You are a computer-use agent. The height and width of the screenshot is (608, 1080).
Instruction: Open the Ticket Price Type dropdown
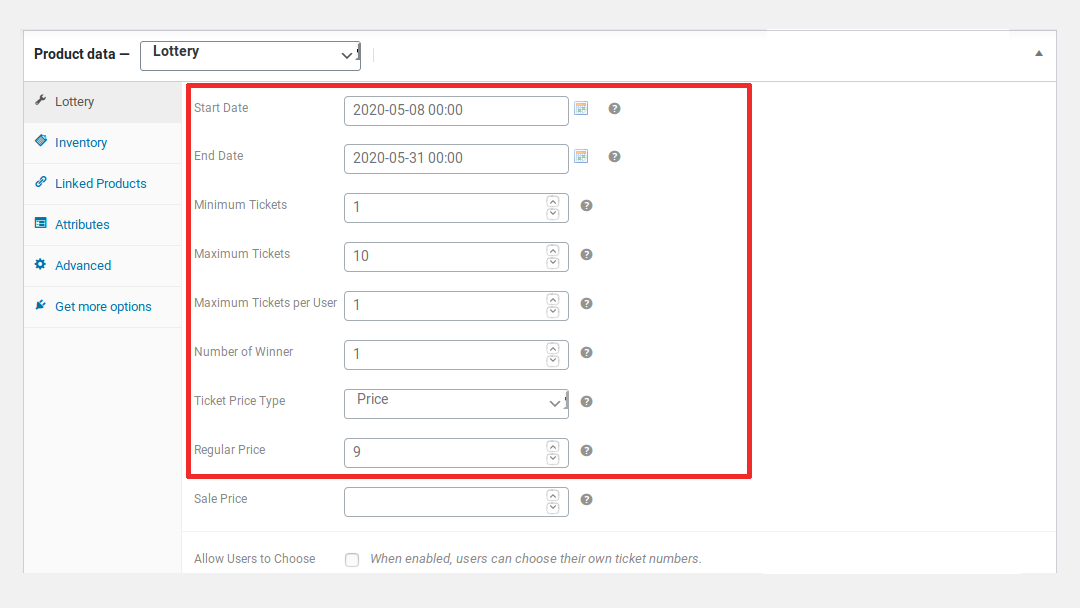pyautogui.click(x=456, y=403)
